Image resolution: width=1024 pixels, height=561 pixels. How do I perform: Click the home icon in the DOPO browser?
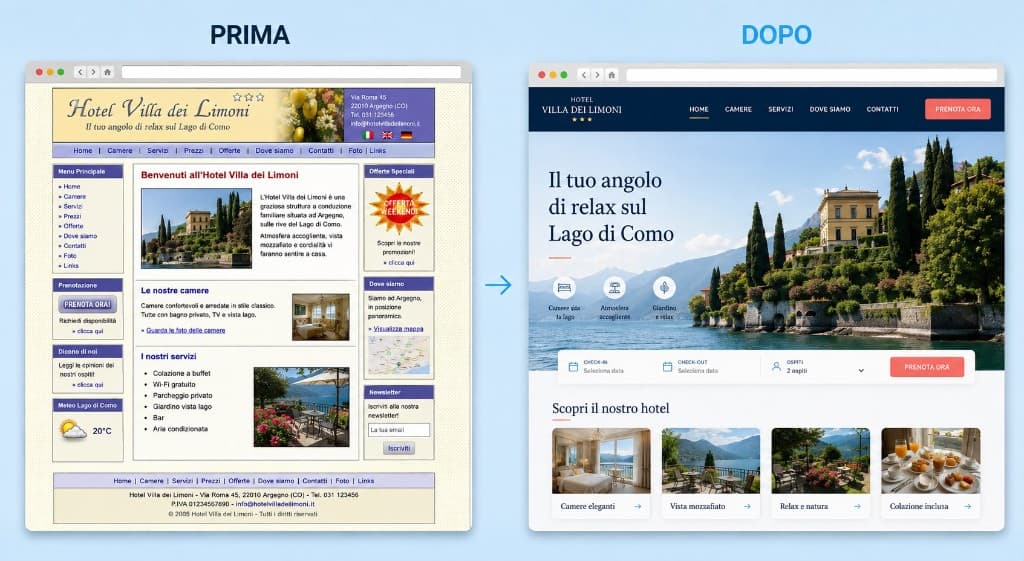coord(612,74)
